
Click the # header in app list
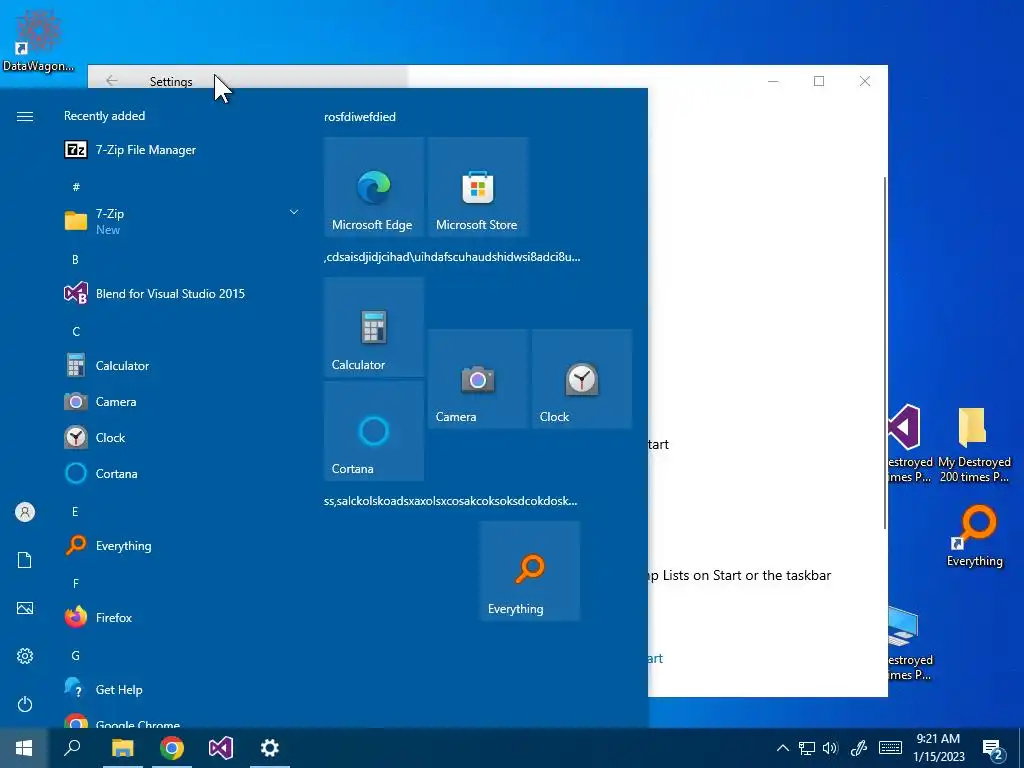(x=76, y=187)
